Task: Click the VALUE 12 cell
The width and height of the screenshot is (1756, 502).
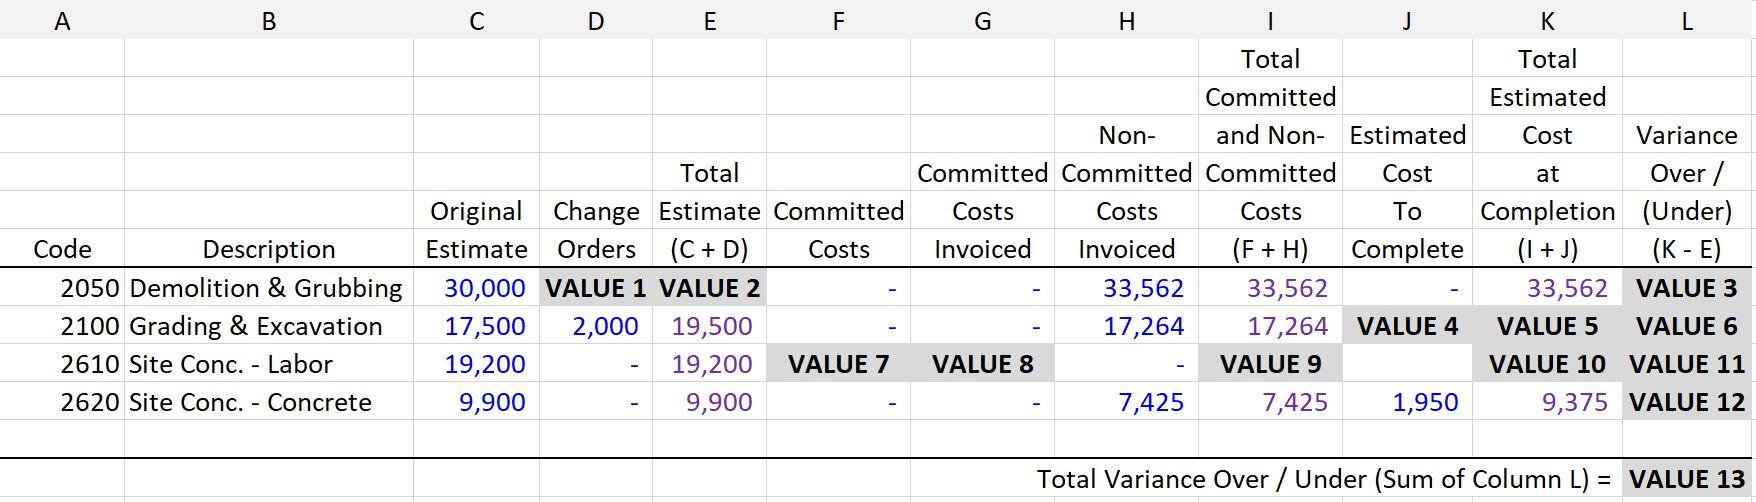Action: click(x=1688, y=402)
